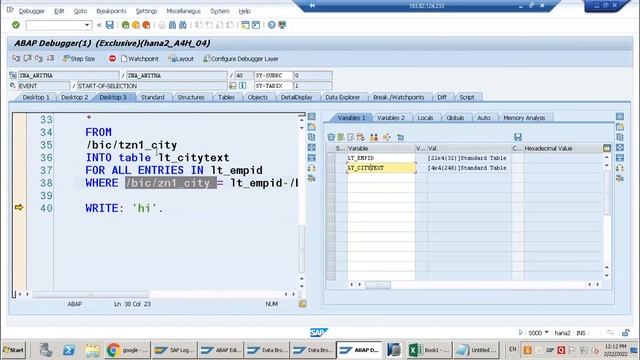640x360 pixels.
Task: Switch to the Data Explorer tab
Action: pos(342,97)
